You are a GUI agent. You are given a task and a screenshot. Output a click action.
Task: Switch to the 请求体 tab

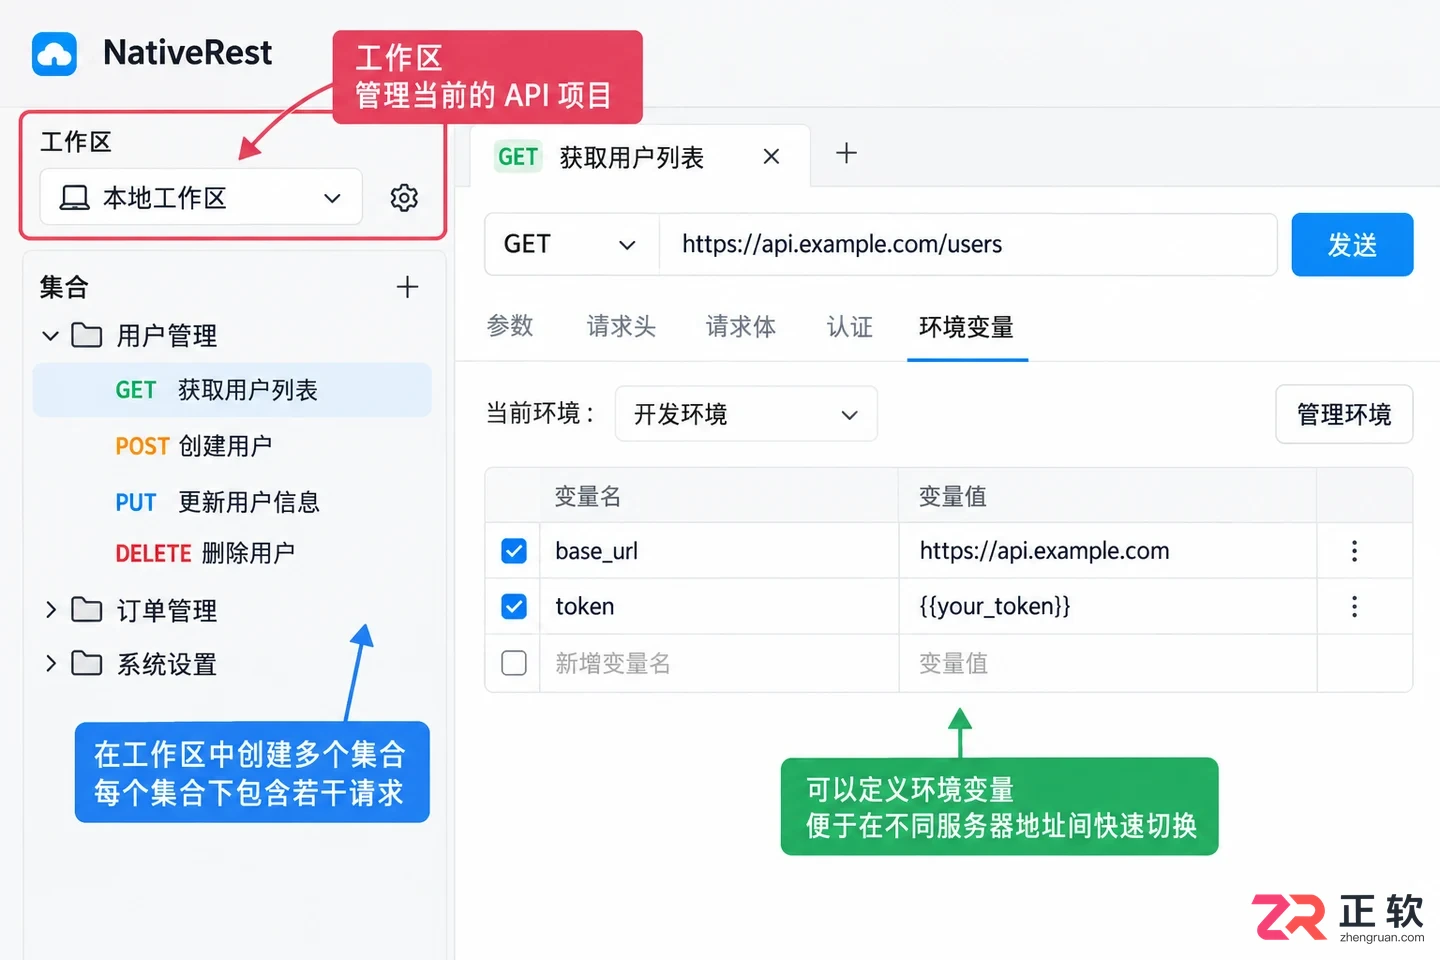click(741, 326)
